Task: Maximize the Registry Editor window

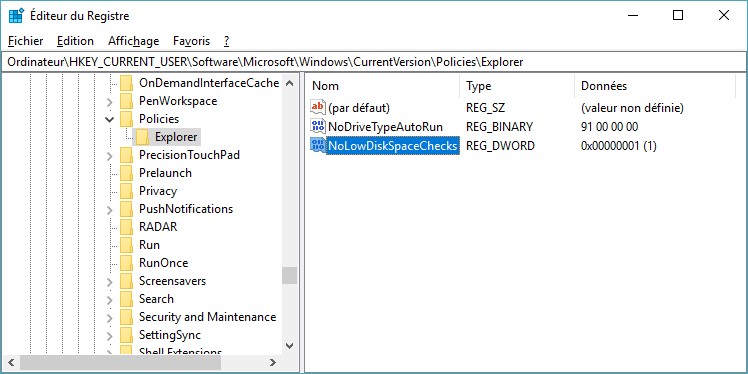Action: coord(677,15)
